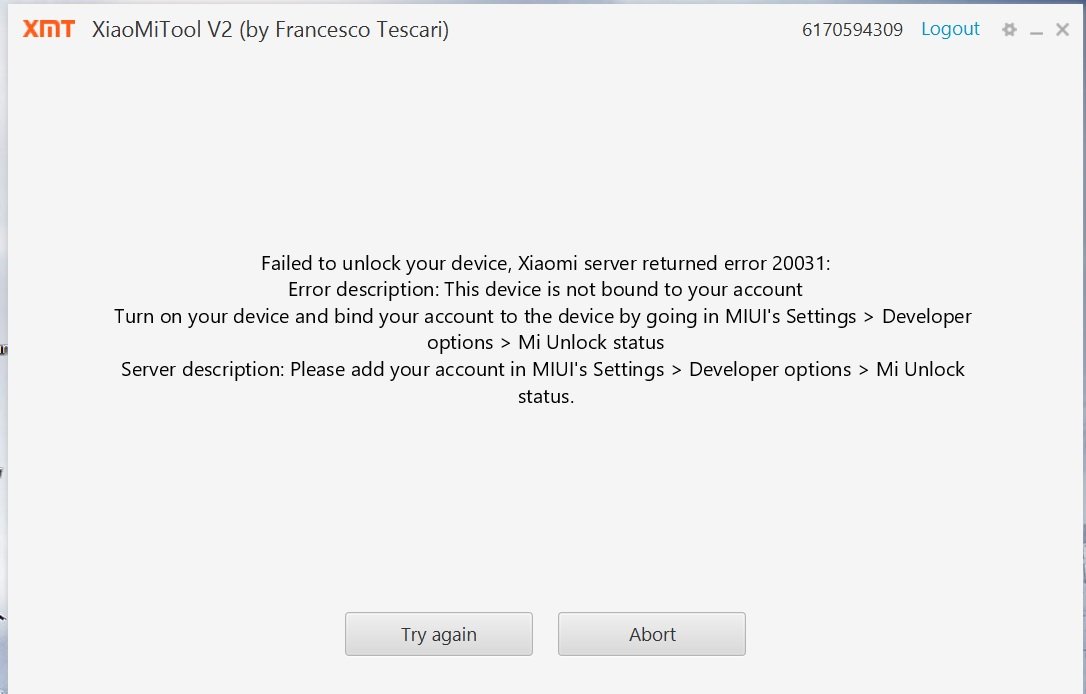Click the 'Turn on your device' instruction line
The image size is (1086, 694).
pos(543,317)
